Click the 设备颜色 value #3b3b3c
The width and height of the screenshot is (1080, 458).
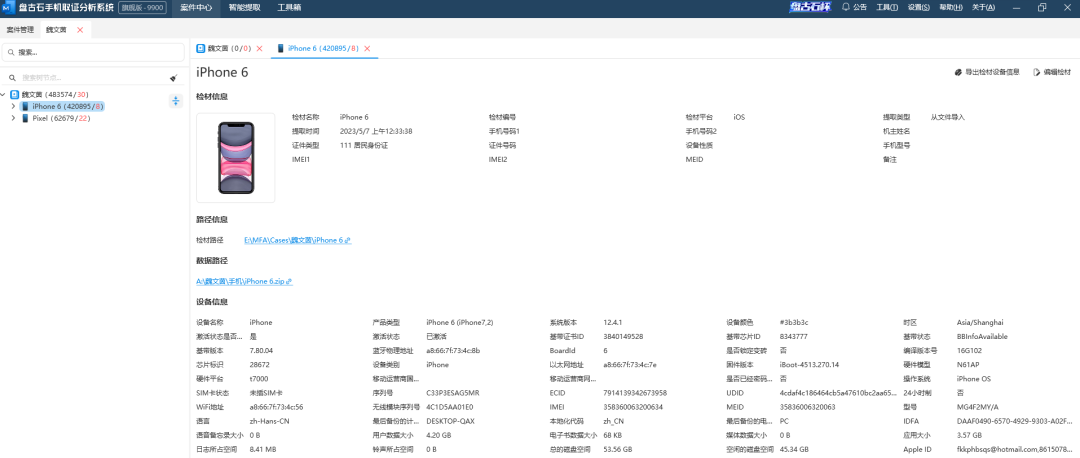point(795,322)
